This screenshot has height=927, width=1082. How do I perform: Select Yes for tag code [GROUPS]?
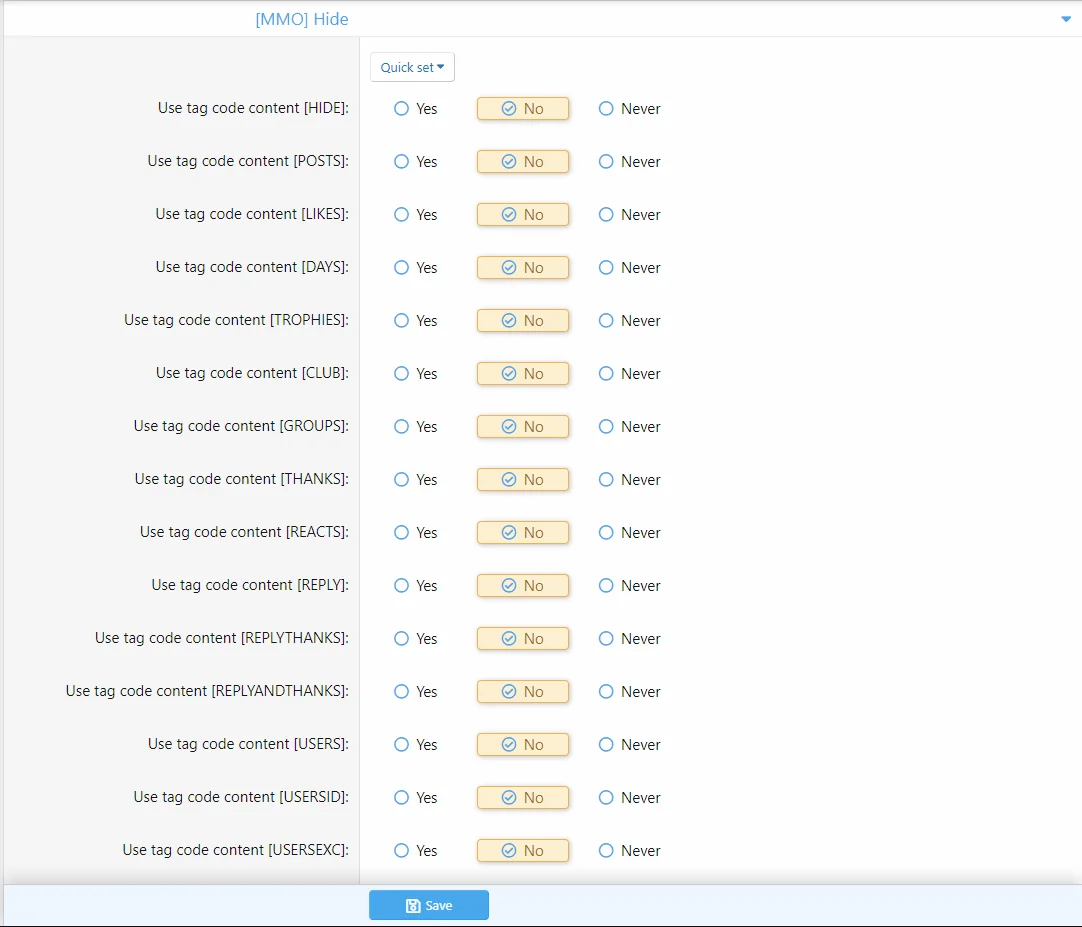pyautogui.click(x=402, y=427)
